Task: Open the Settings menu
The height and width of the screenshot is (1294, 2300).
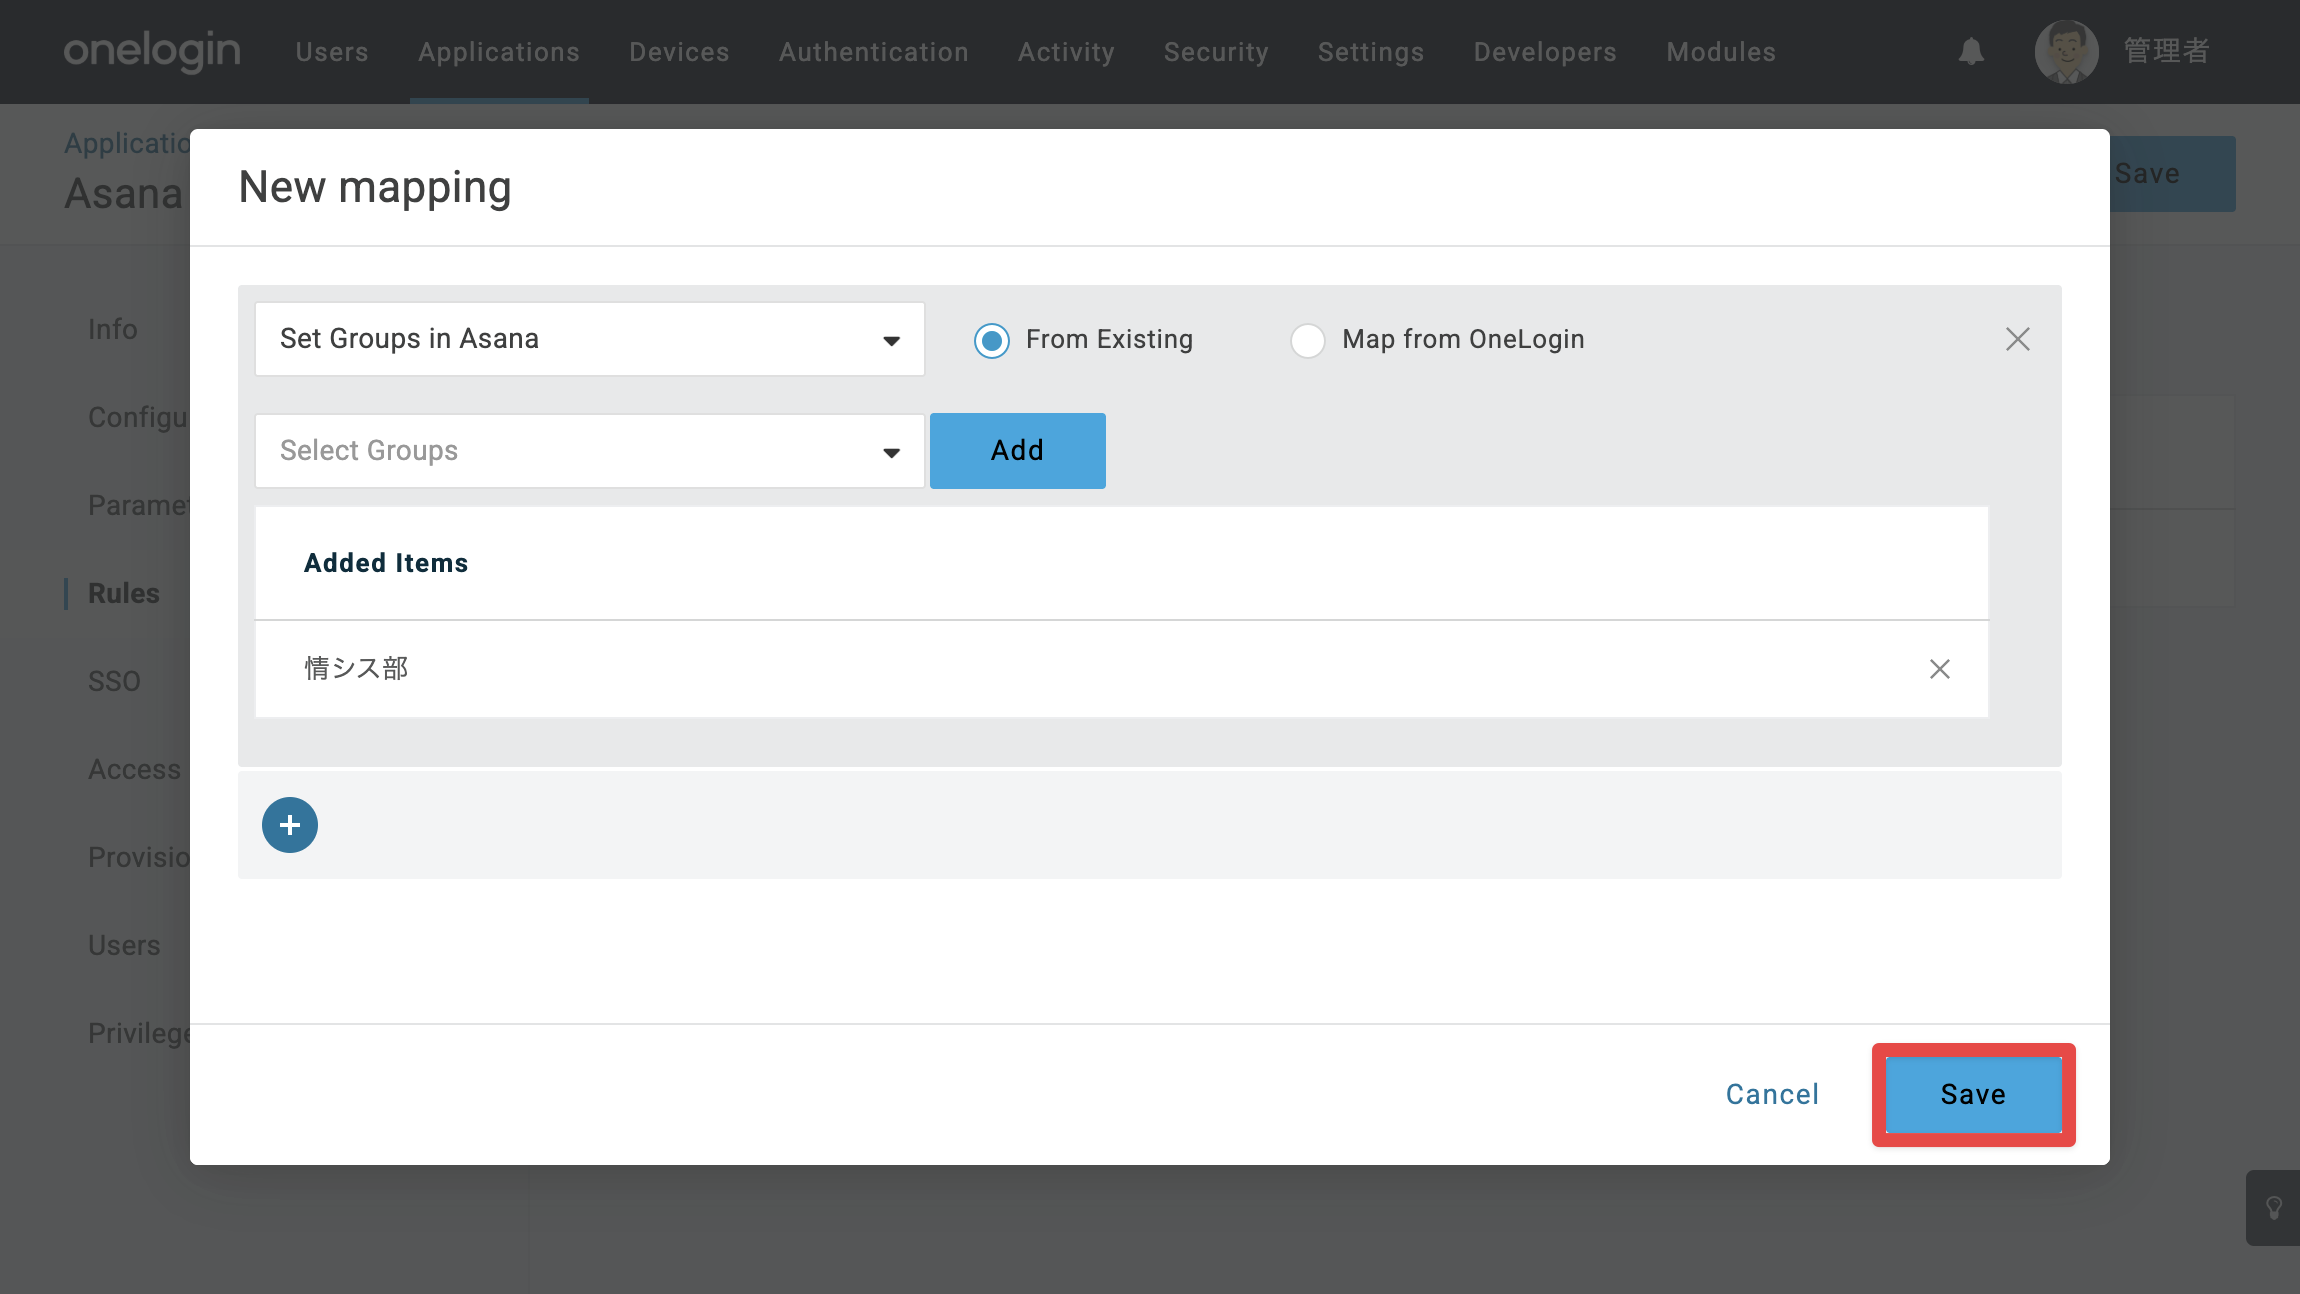Action: (x=1371, y=52)
